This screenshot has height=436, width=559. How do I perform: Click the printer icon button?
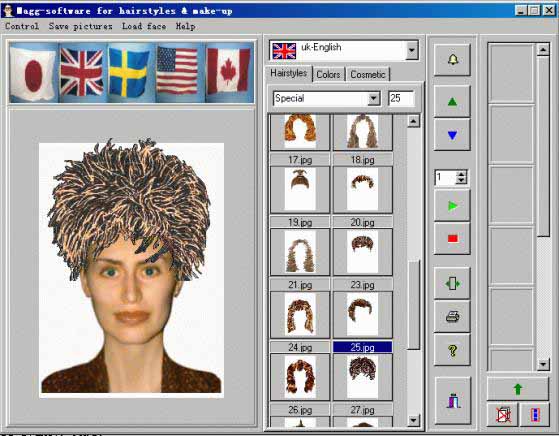click(x=452, y=316)
